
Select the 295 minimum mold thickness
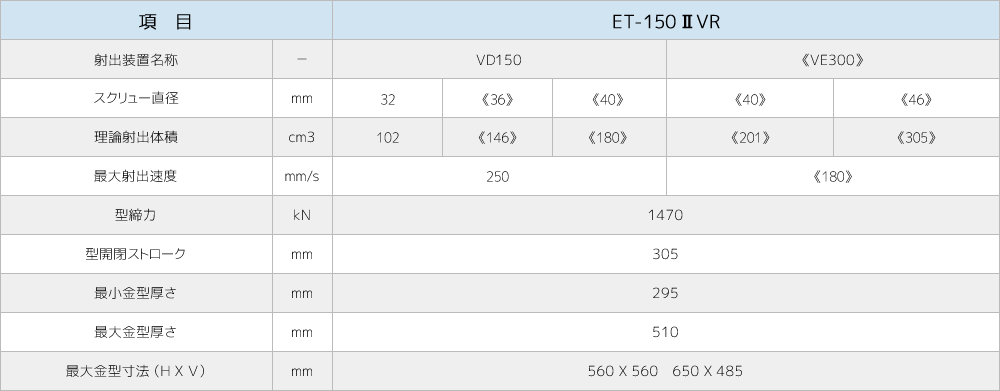pos(666,293)
